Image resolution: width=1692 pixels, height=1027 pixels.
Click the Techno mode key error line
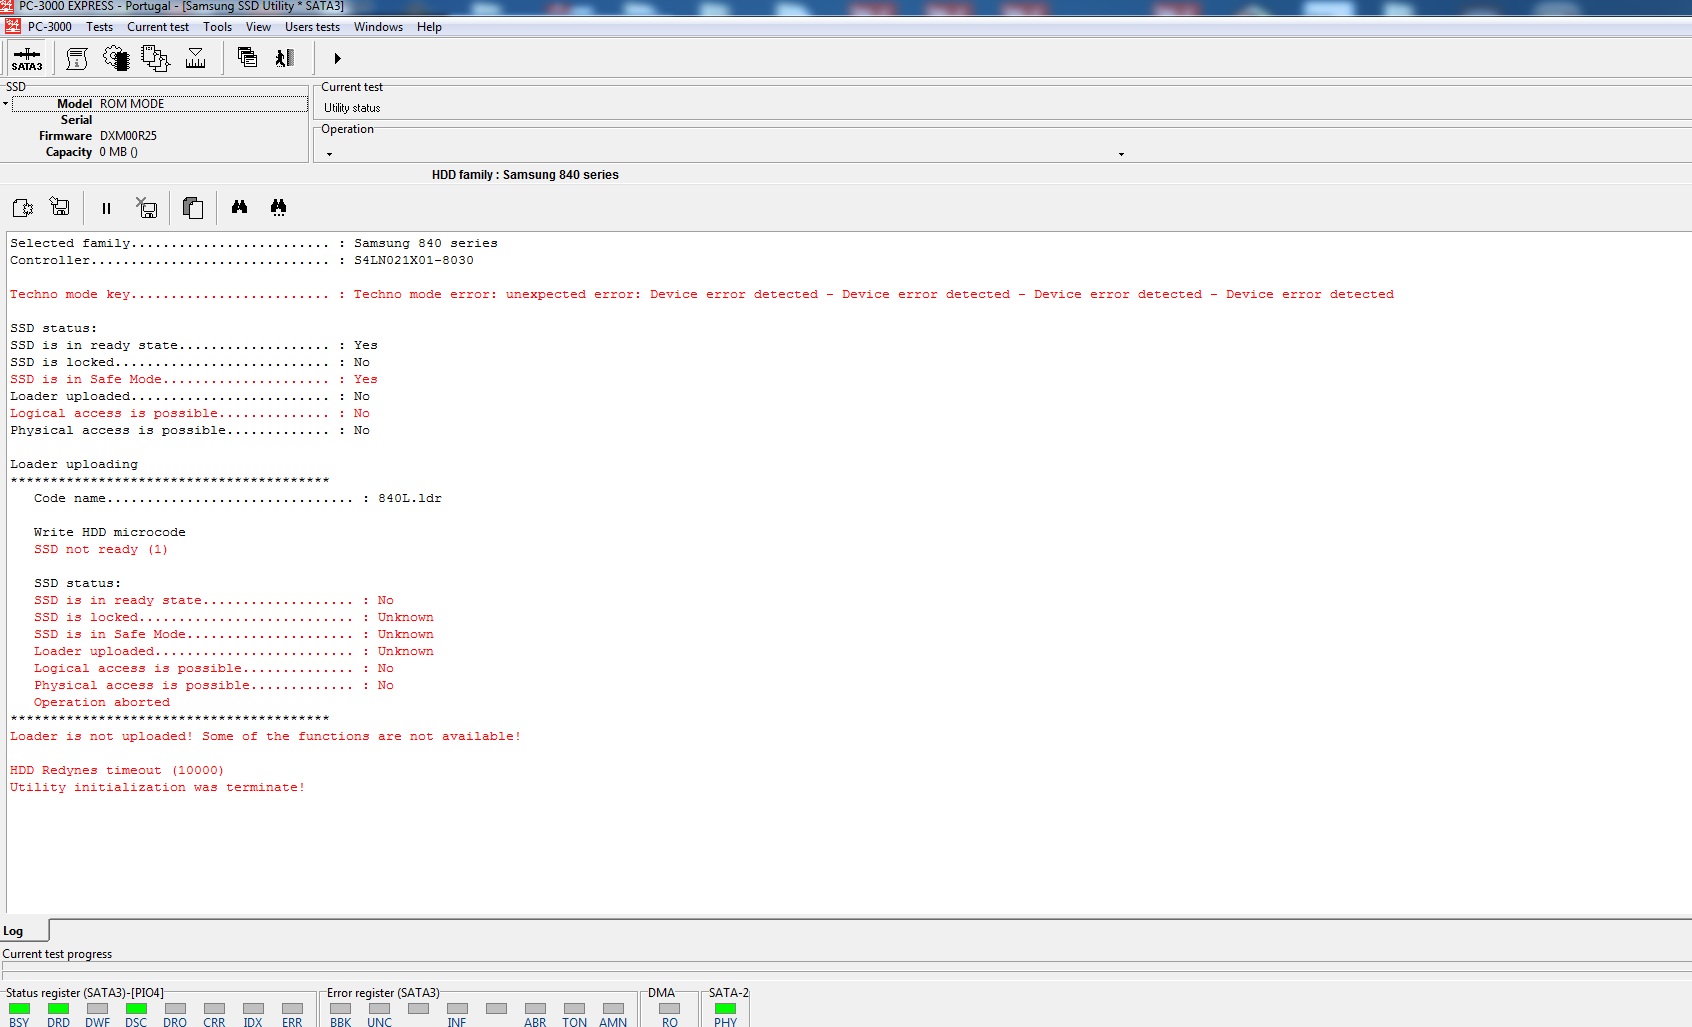(702, 294)
